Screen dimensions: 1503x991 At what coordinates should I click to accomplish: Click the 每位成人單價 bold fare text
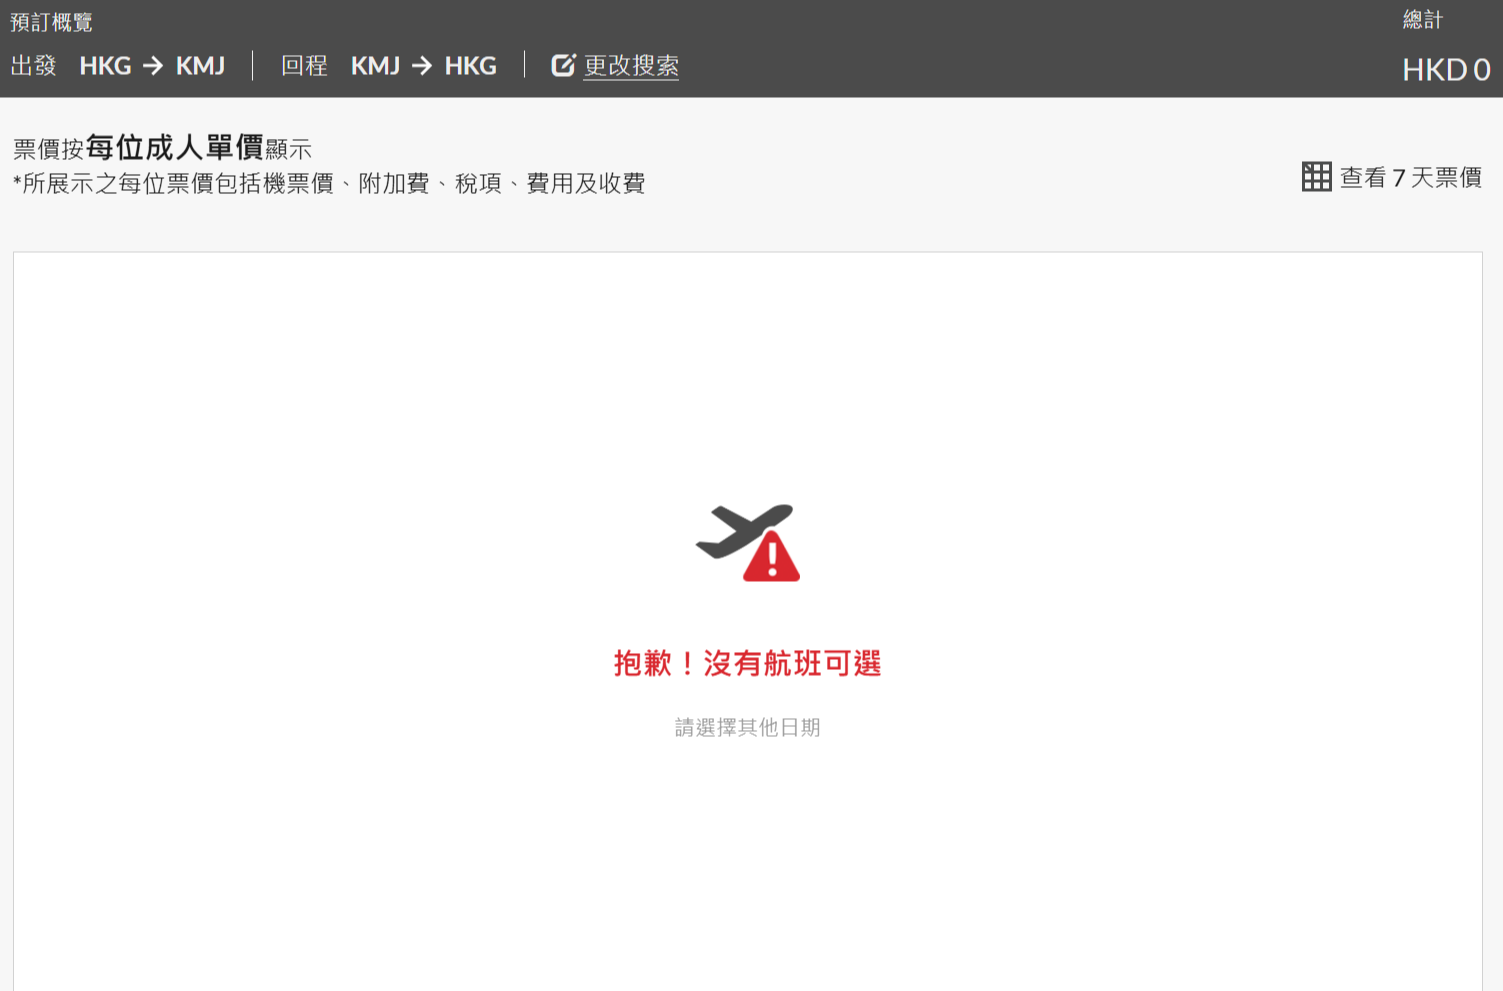[x=174, y=148]
